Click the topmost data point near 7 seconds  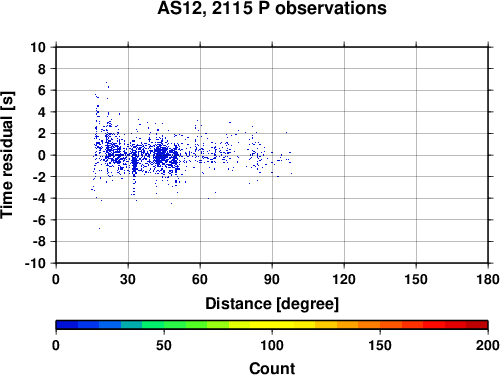pos(106,82)
